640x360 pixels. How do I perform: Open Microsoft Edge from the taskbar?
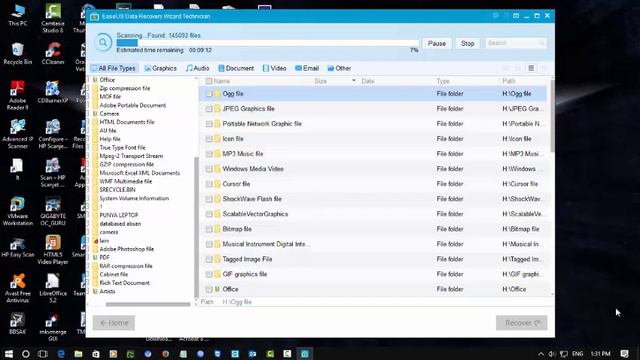61,353
